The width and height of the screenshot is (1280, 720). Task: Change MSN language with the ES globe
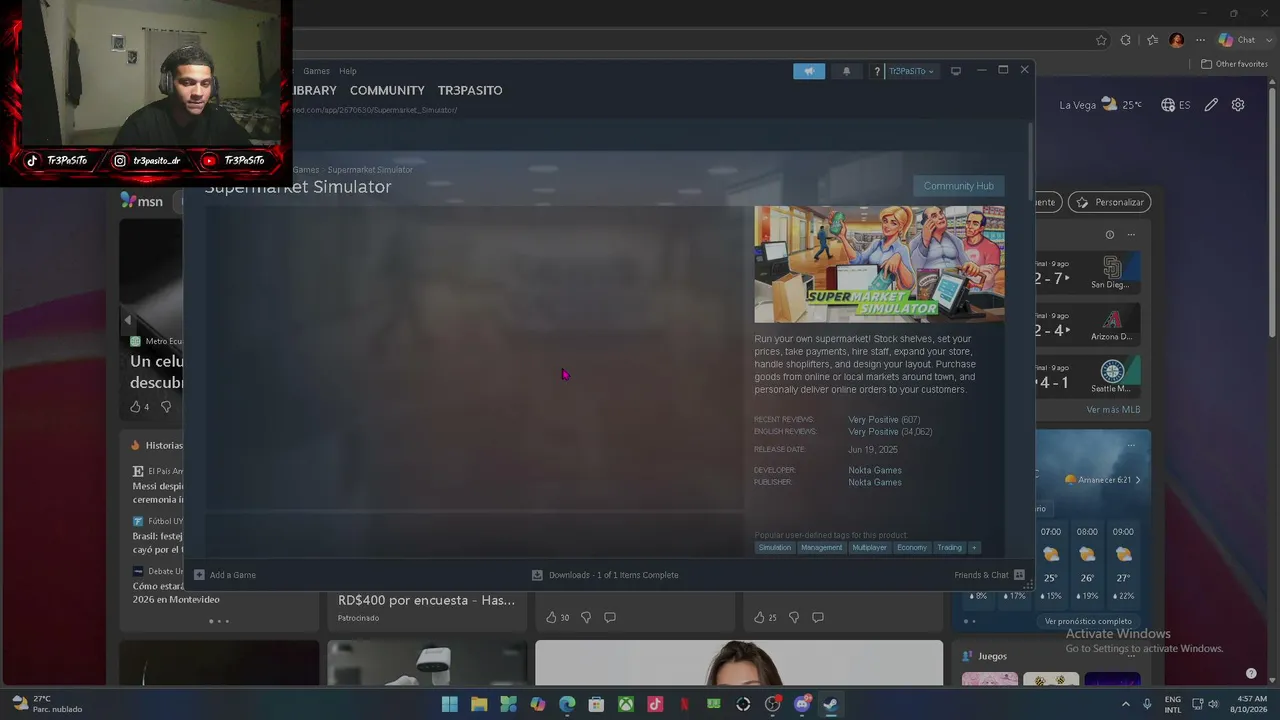coord(1175,105)
